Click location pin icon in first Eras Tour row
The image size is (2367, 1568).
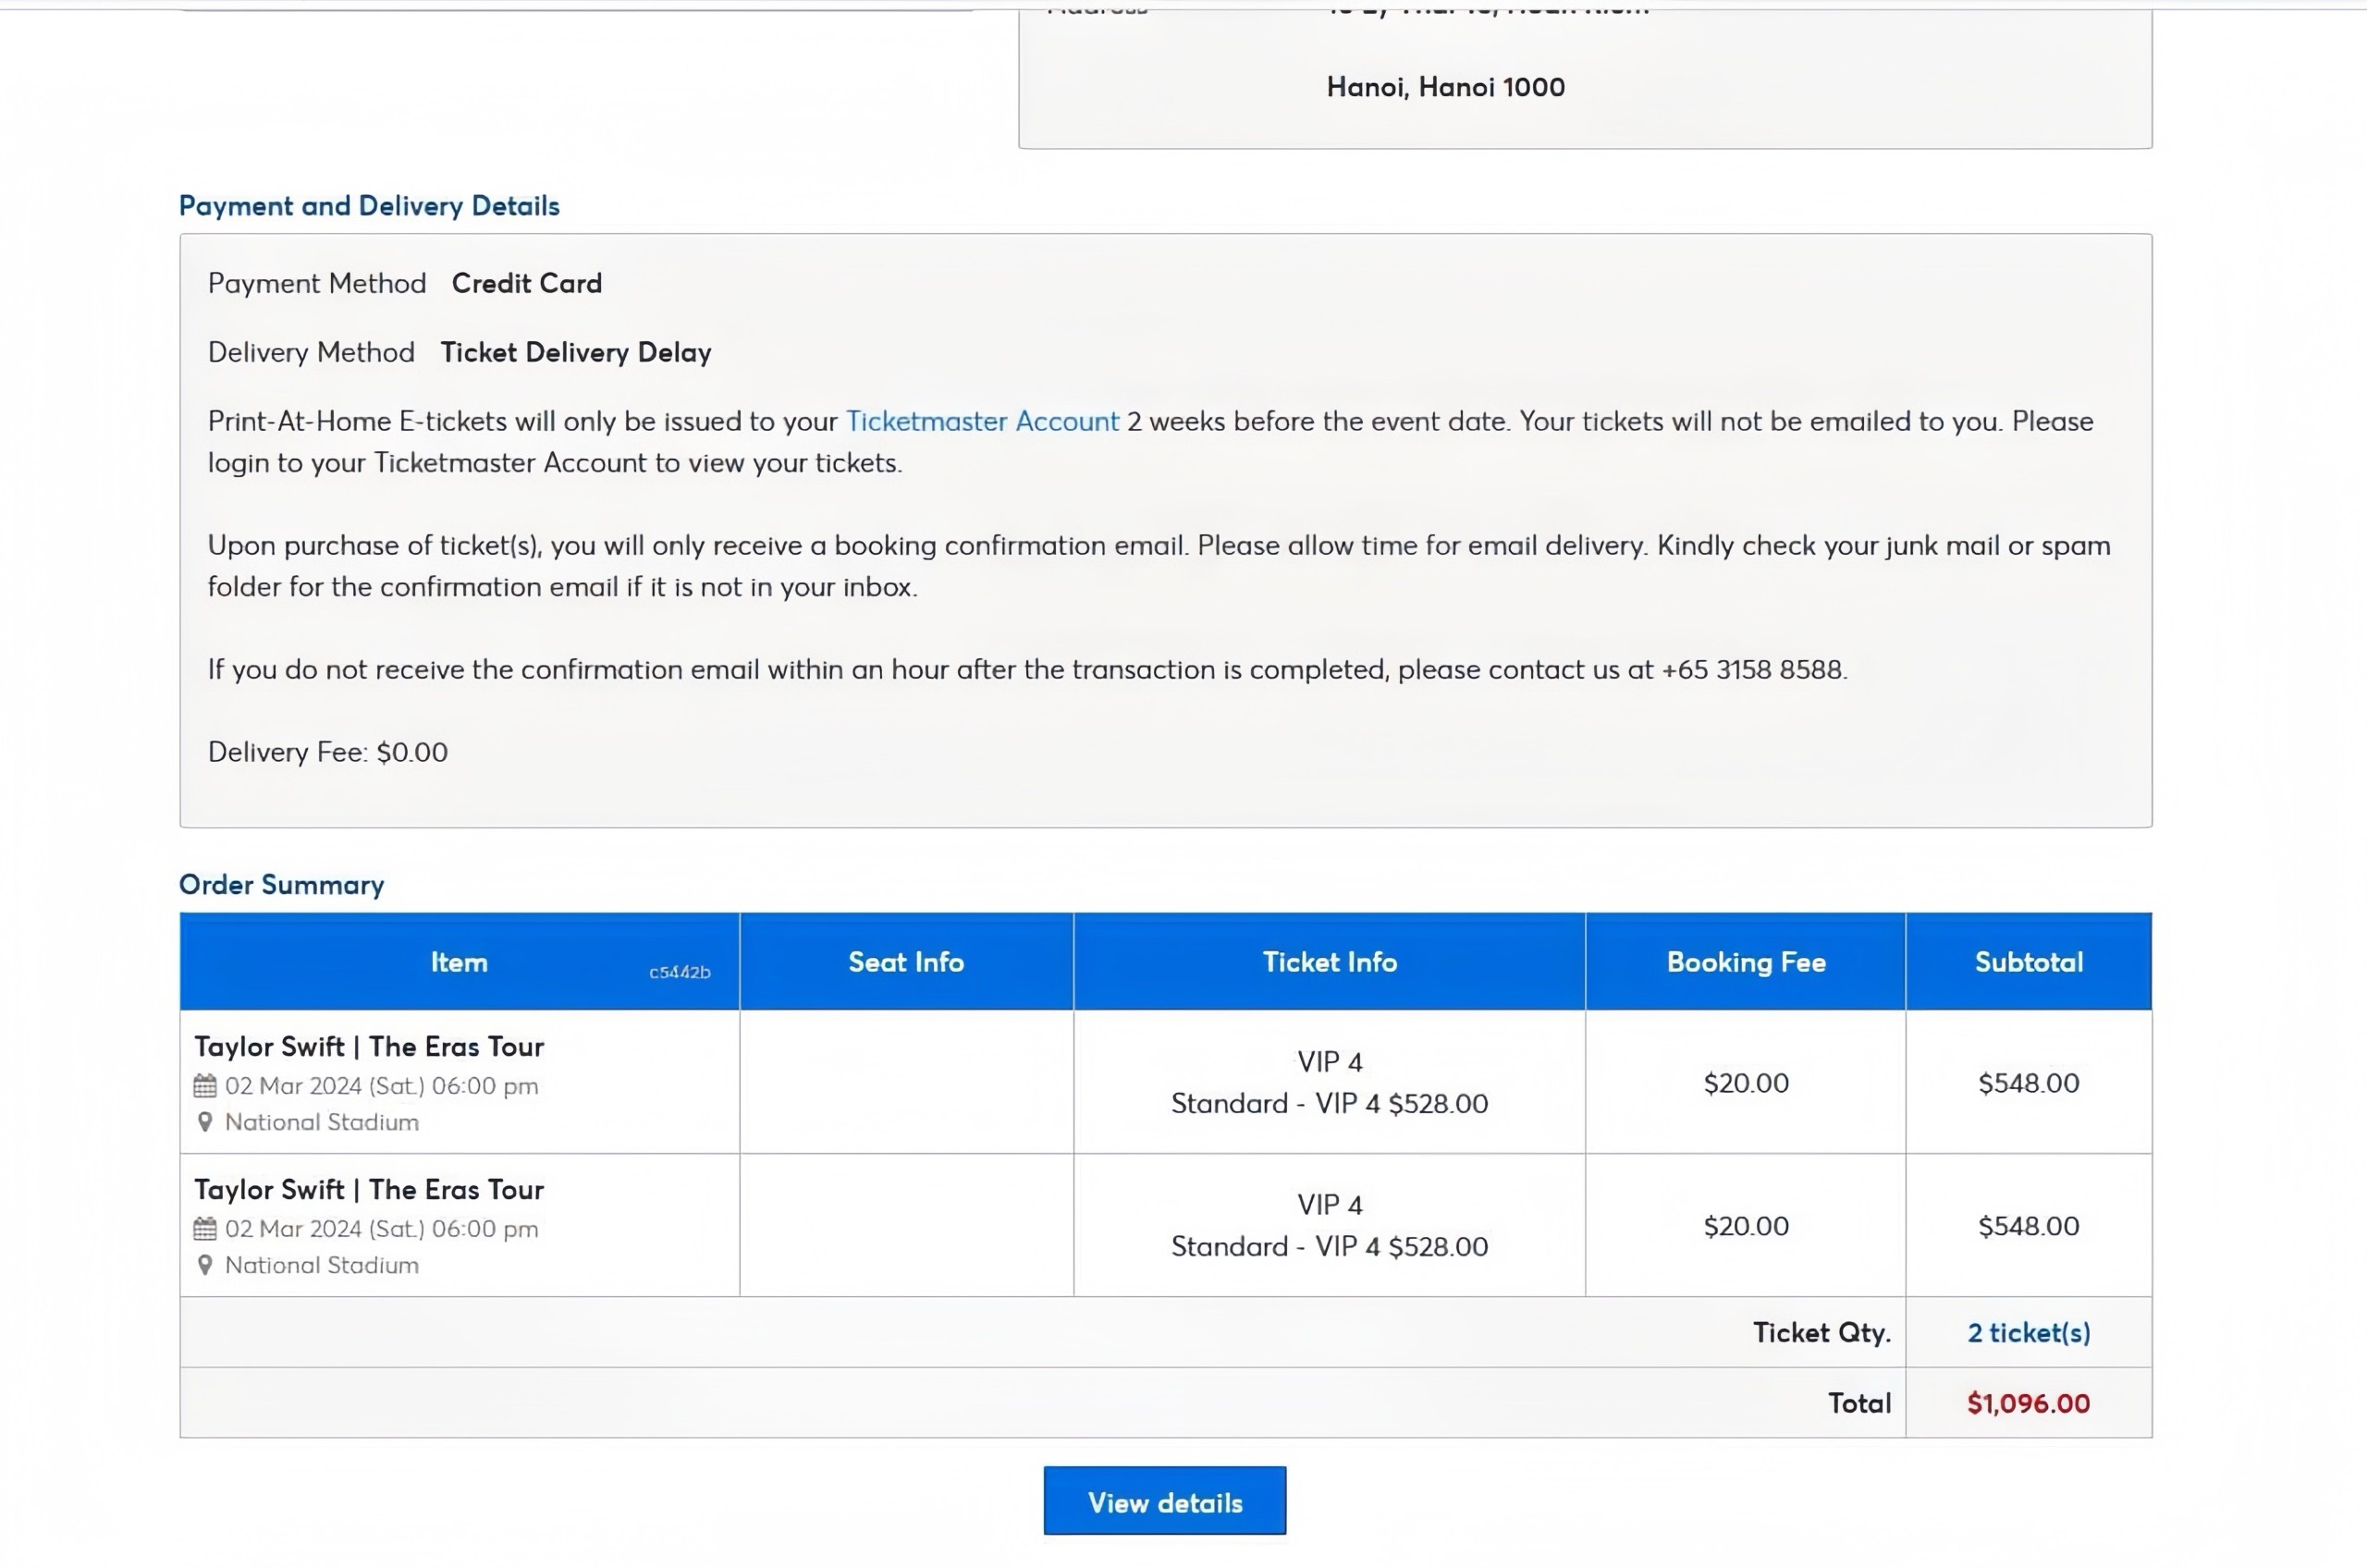(205, 1122)
